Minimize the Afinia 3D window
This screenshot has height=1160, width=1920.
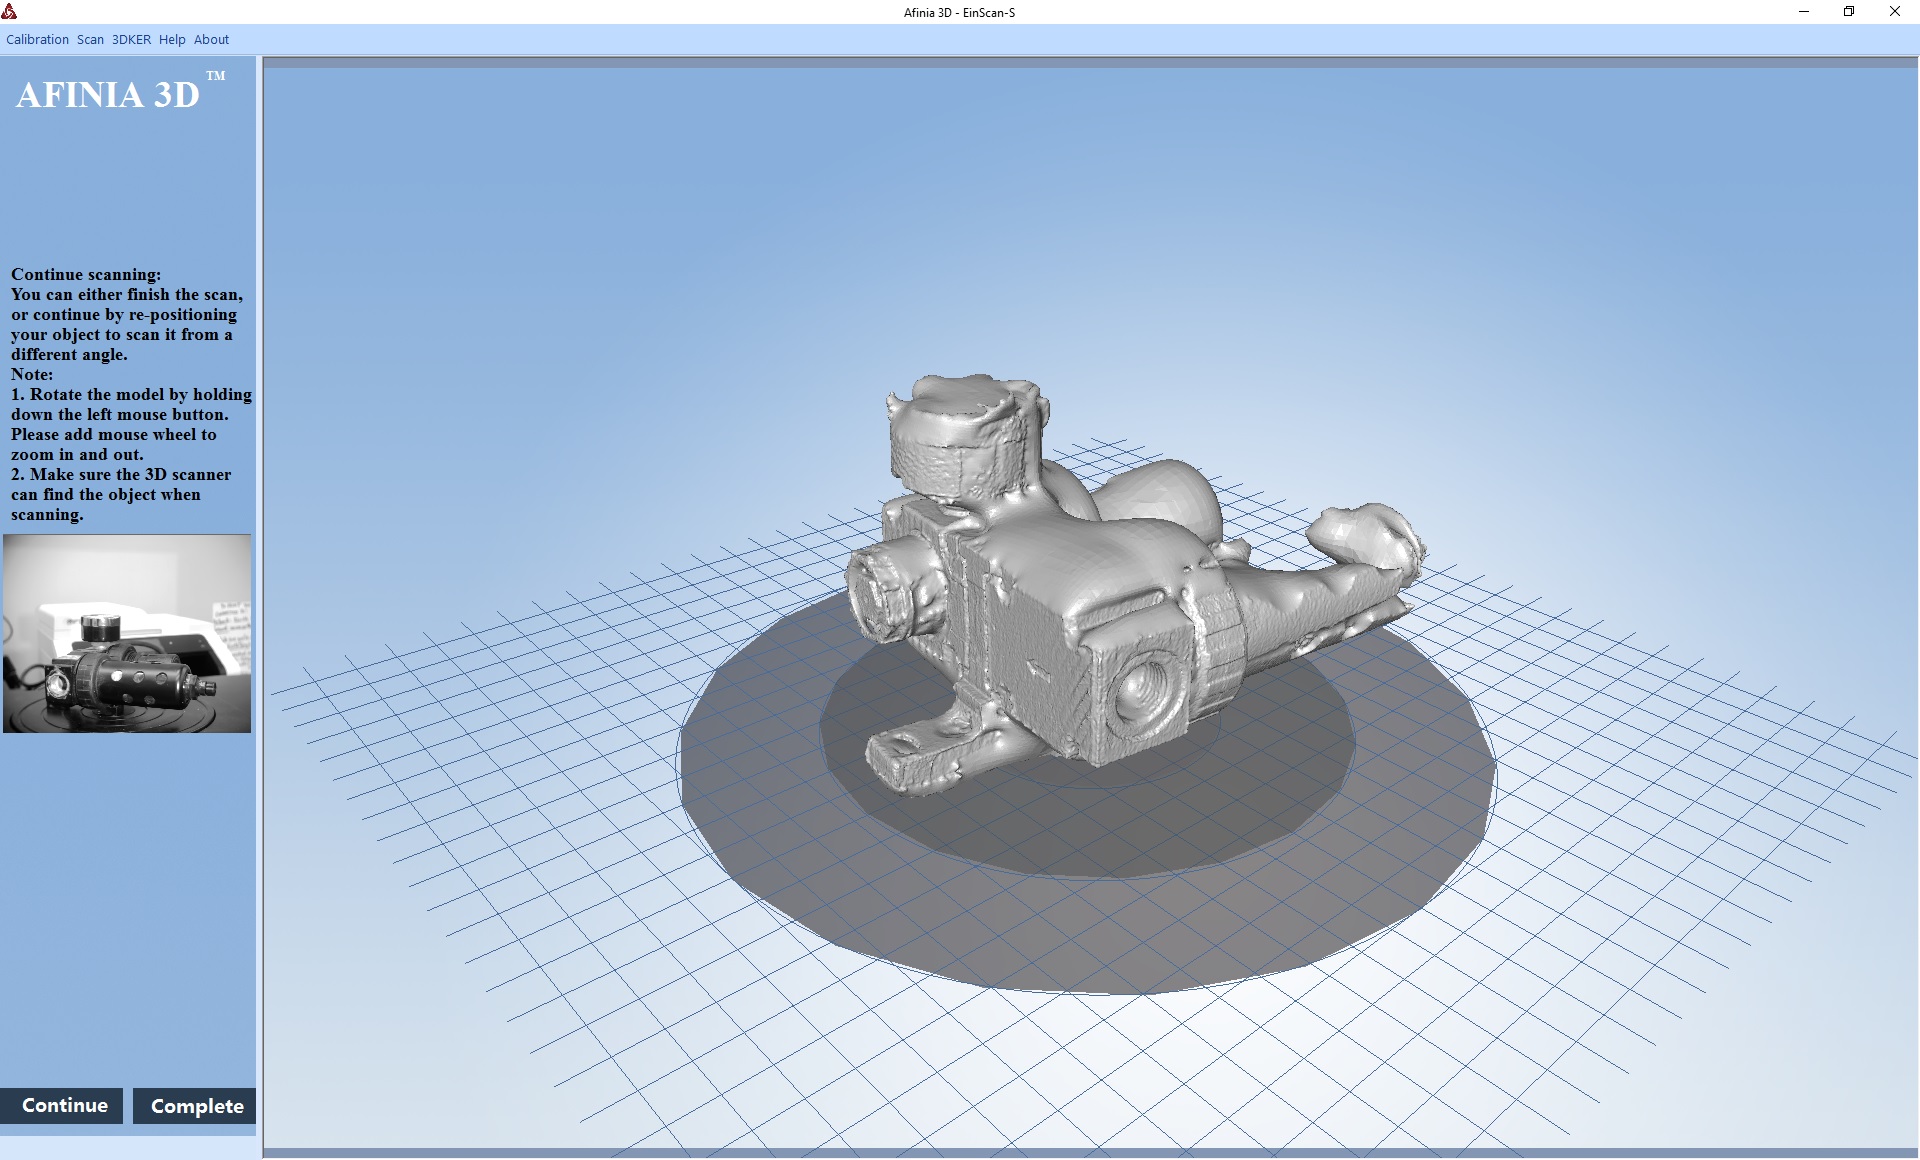pyautogui.click(x=1804, y=12)
